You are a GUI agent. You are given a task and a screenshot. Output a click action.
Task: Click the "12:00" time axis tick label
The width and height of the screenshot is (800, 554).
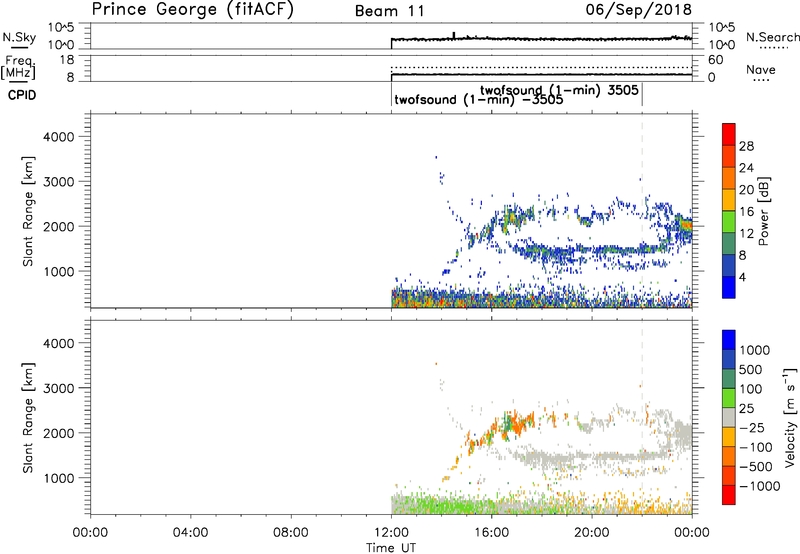391,533
